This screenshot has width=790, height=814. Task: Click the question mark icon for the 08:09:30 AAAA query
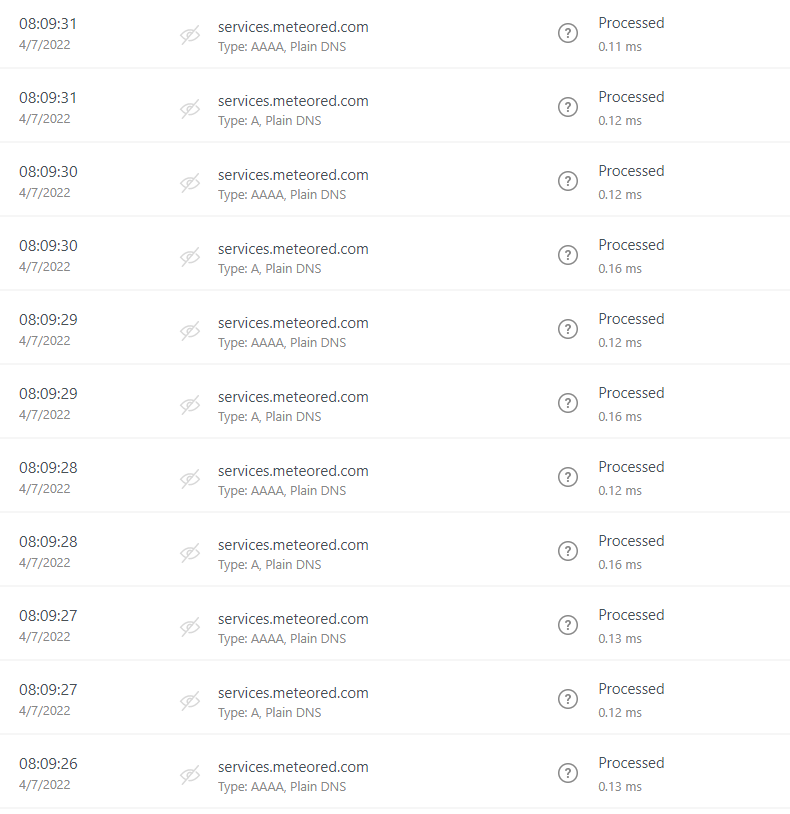point(568,181)
